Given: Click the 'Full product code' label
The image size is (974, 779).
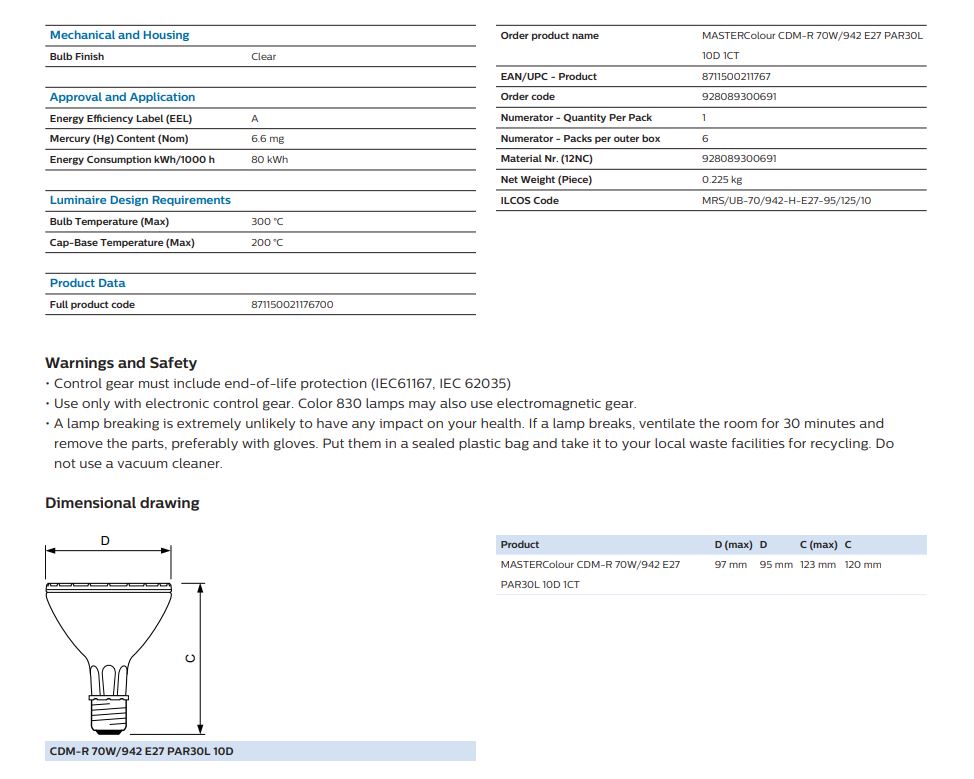Looking at the screenshot, I should [92, 304].
